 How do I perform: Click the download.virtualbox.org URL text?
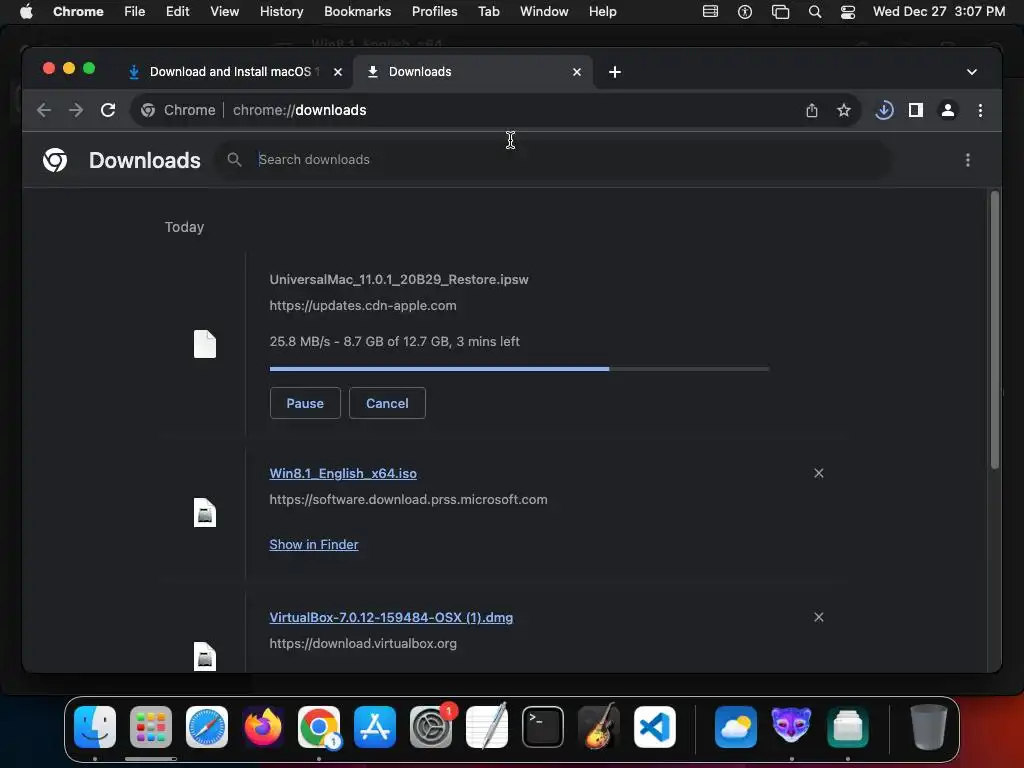[363, 643]
